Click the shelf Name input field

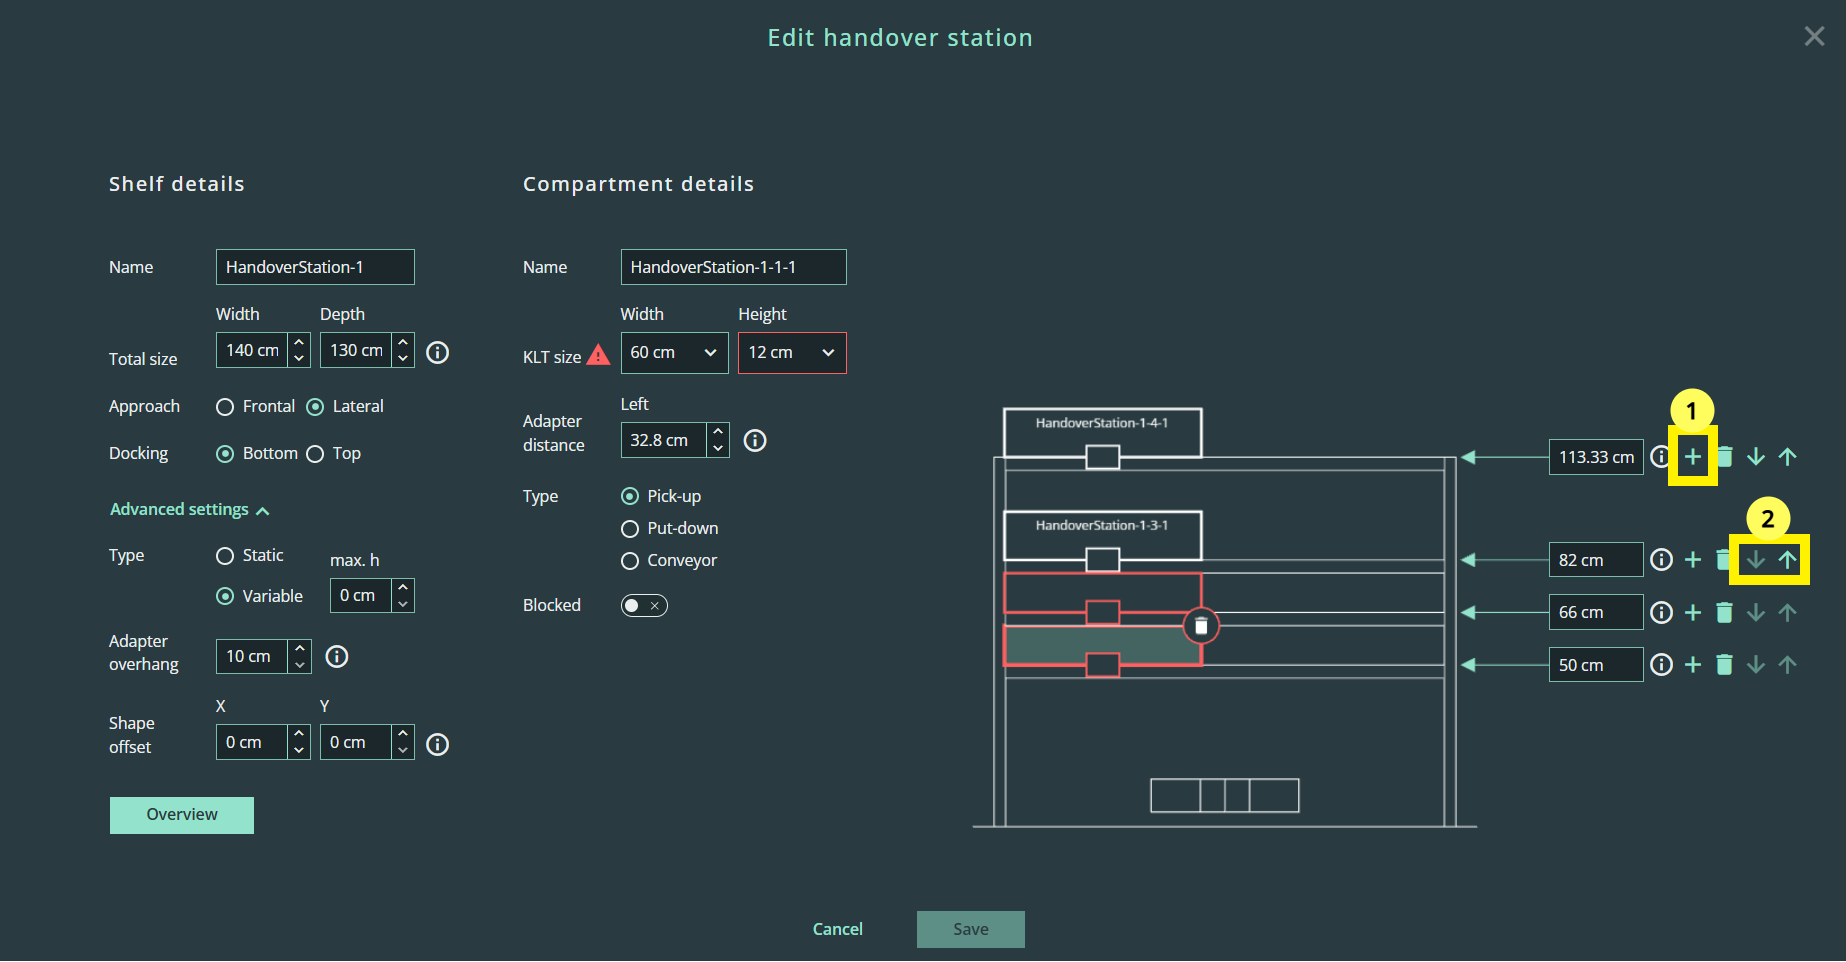click(314, 267)
